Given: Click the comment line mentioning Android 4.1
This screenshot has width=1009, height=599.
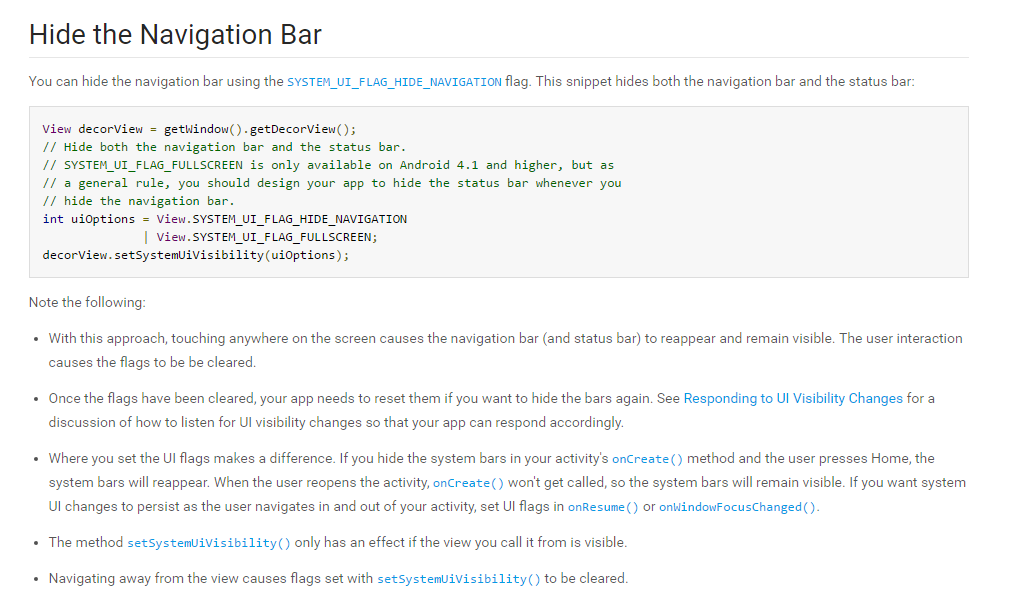Looking at the screenshot, I should [x=328, y=165].
